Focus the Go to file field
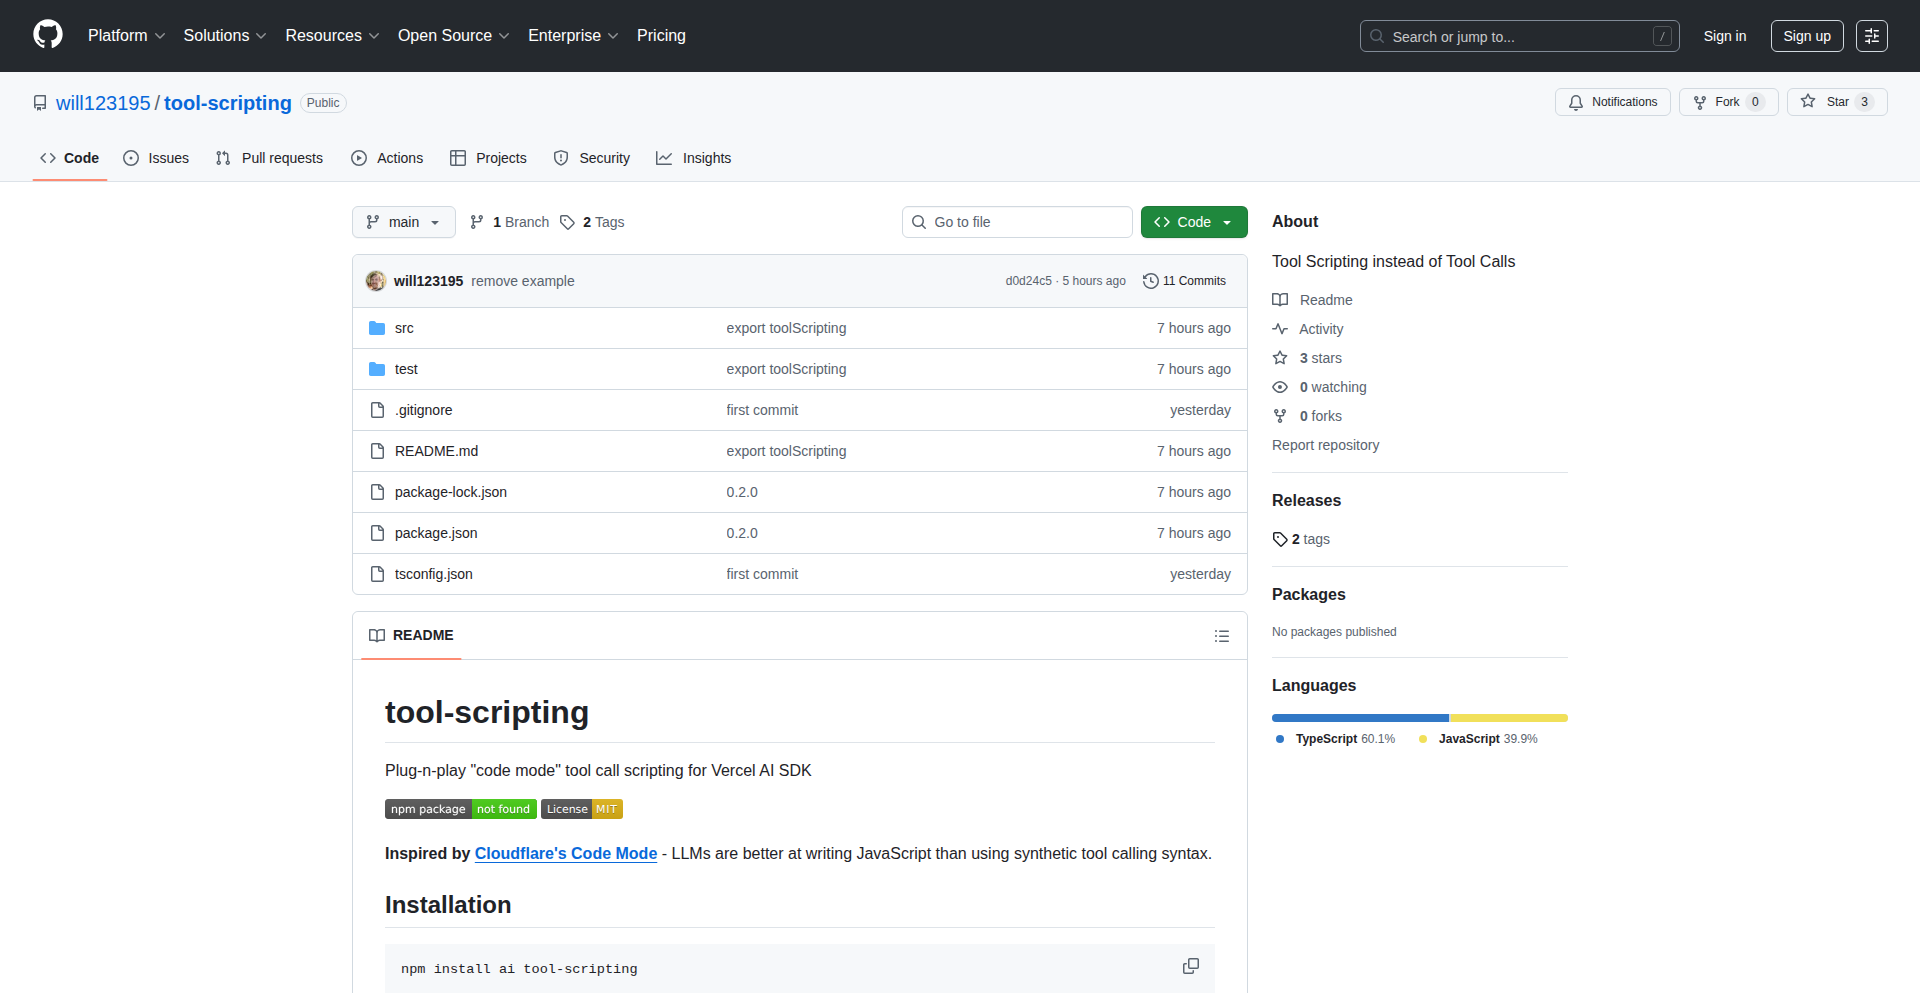The width and height of the screenshot is (1920, 993). pos(1017,222)
